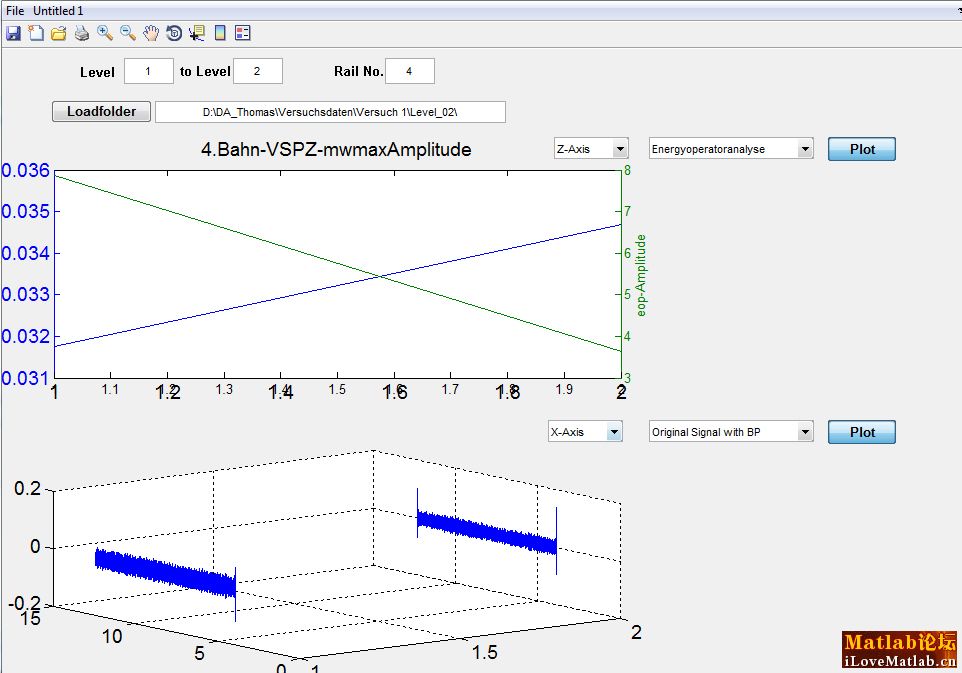Click Plot button beside Original Signal with BP

click(861, 432)
